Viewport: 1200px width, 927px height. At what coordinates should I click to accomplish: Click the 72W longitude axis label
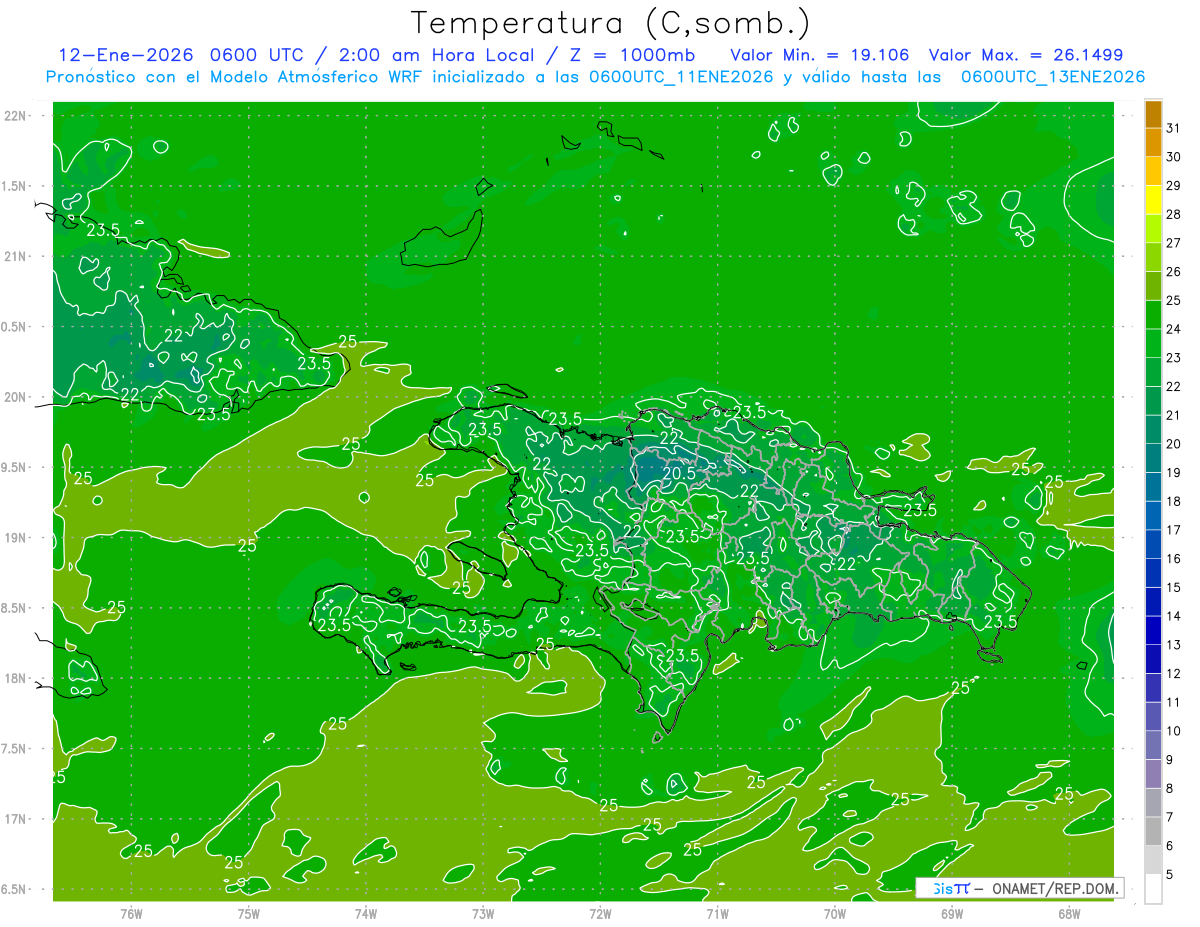coord(601,913)
